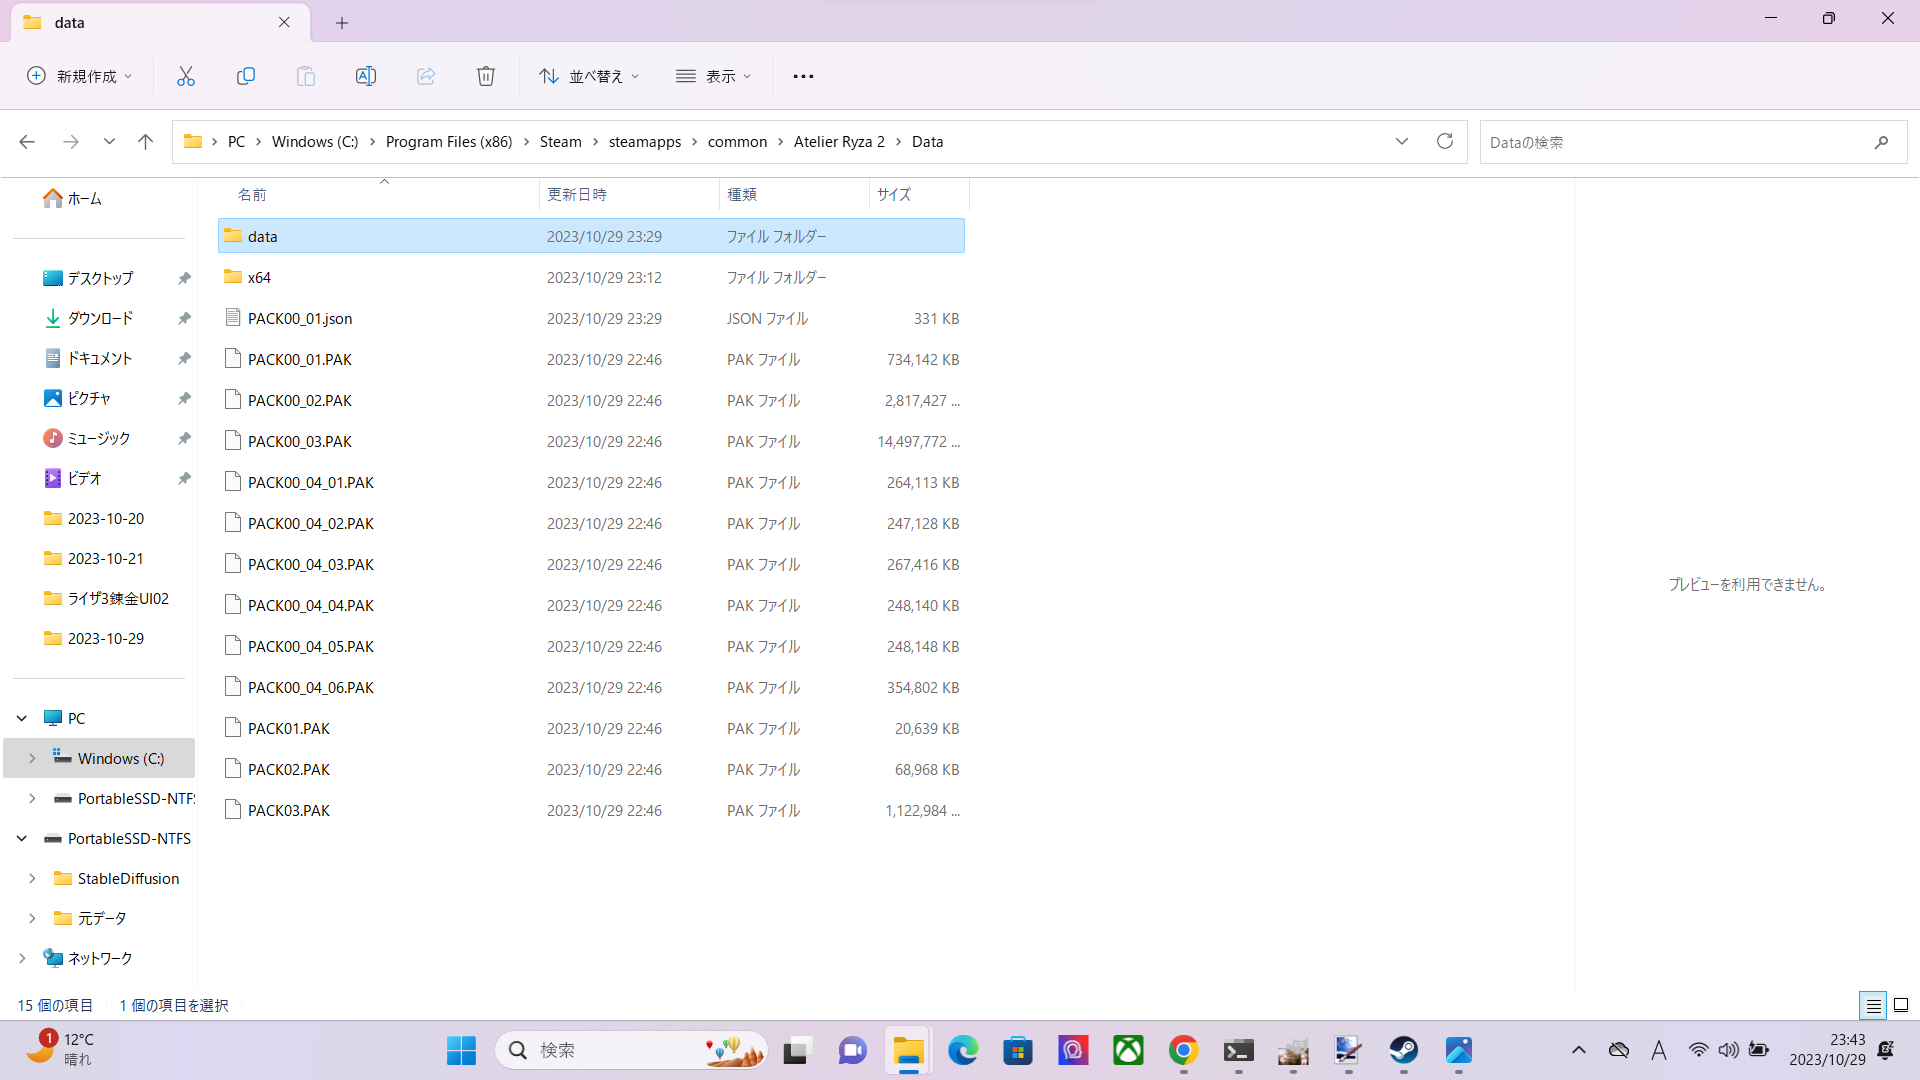Open Microsoft Edge from the taskbar
This screenshot has height=1080, width=1920.
(963, 1050)
